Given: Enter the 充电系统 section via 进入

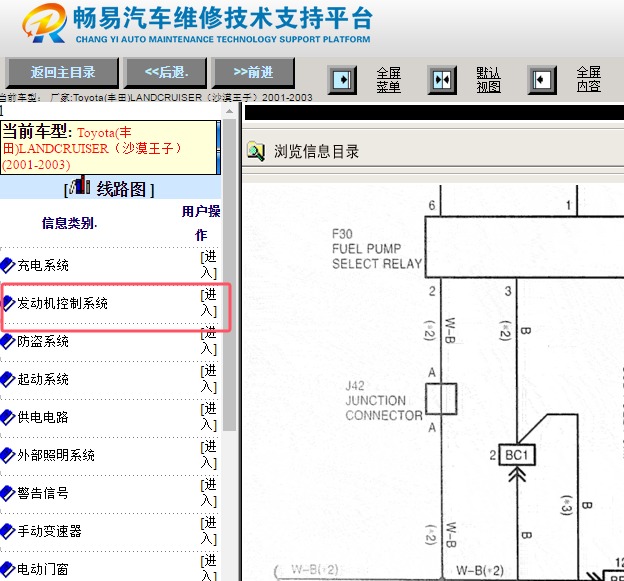Looking at the screenshot, I should click(209, 265).
